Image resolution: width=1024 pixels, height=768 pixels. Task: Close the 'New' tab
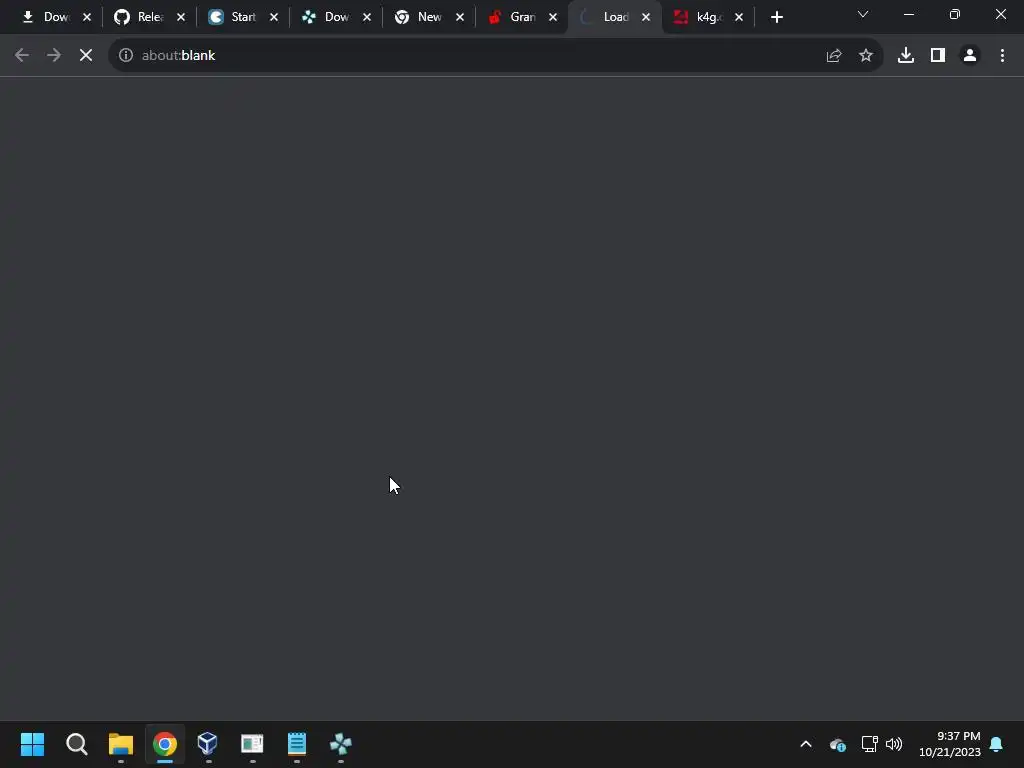[460, 18]
